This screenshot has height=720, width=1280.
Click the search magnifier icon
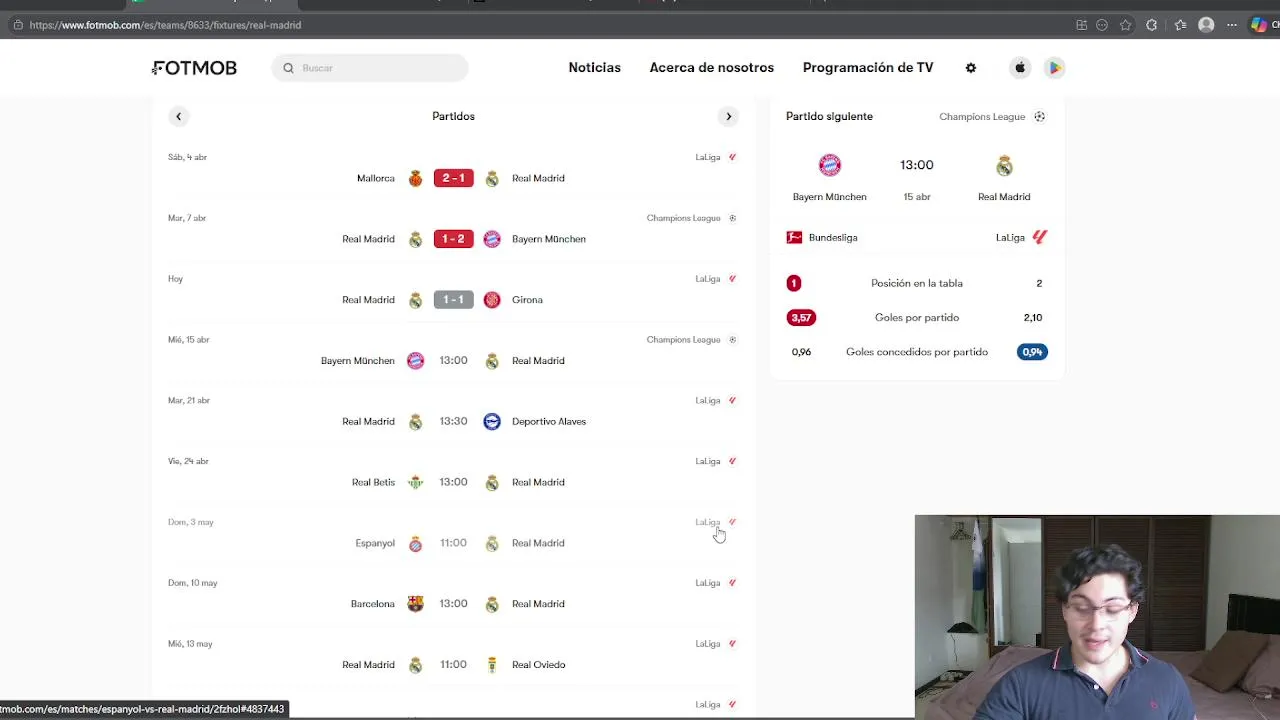288,68
